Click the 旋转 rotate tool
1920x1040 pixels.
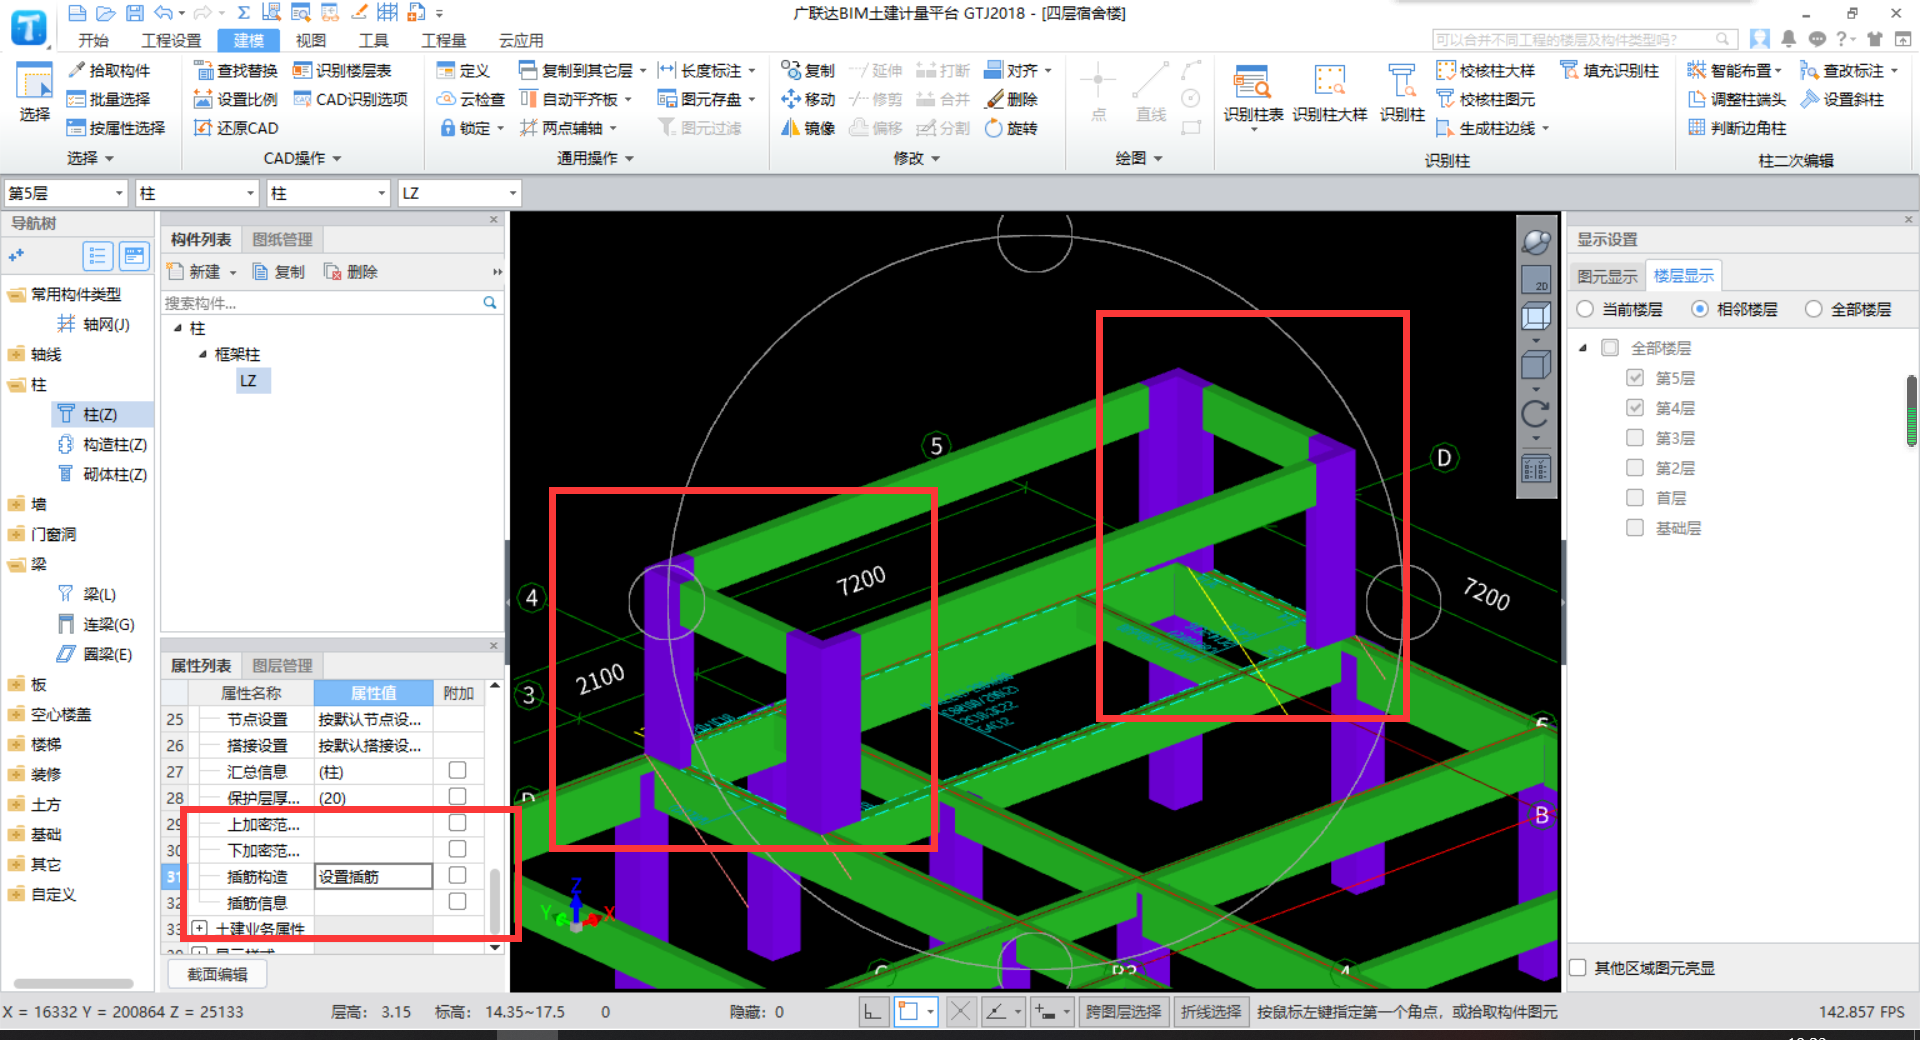click(x=1011, y=128)
